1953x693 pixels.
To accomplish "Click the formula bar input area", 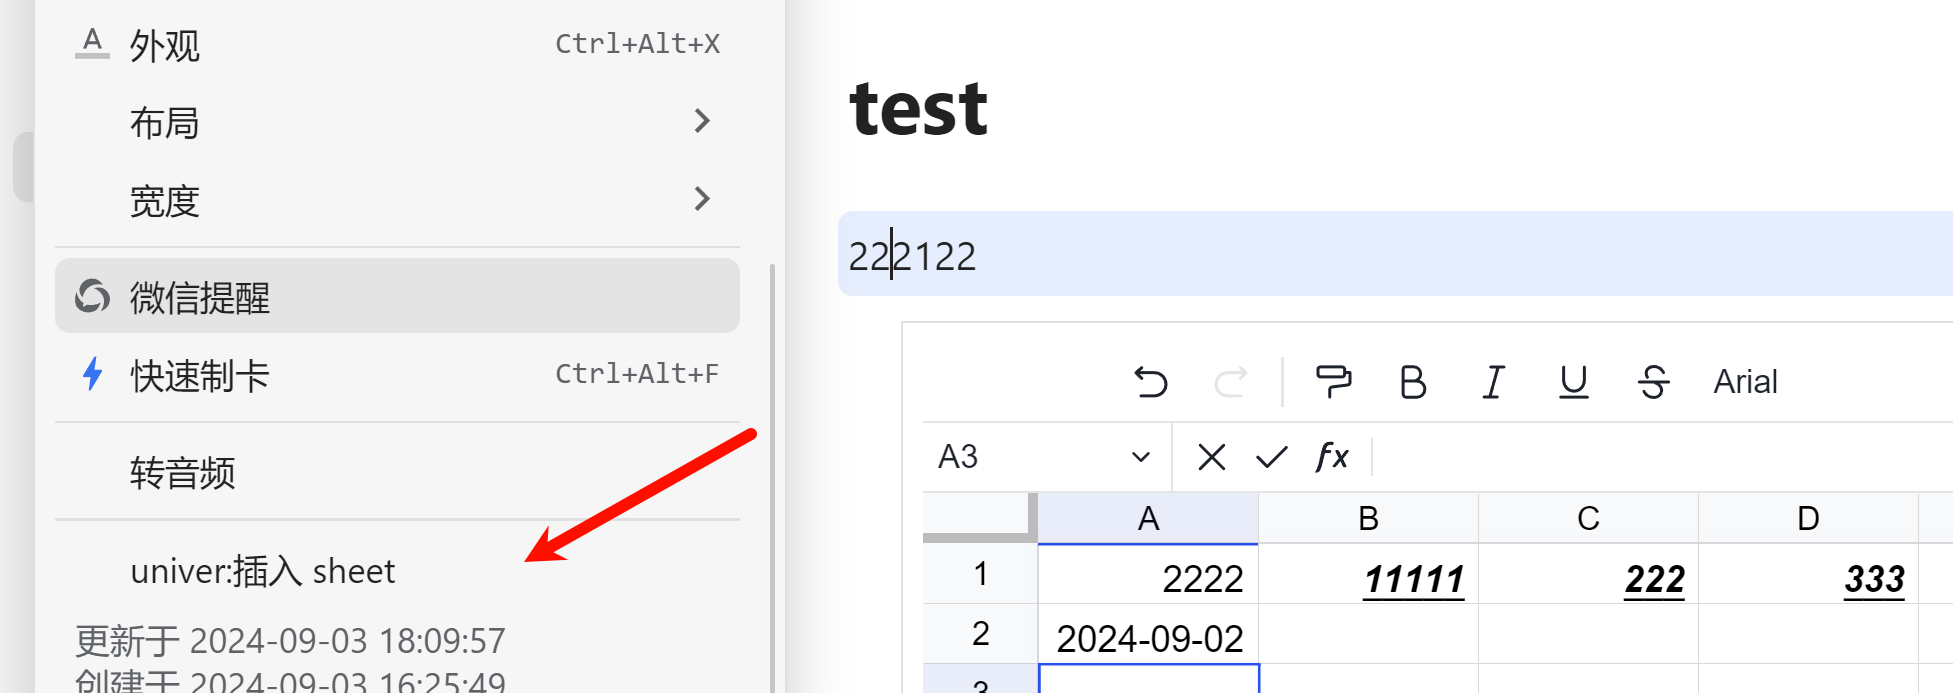I will [x=1665, y=457].
